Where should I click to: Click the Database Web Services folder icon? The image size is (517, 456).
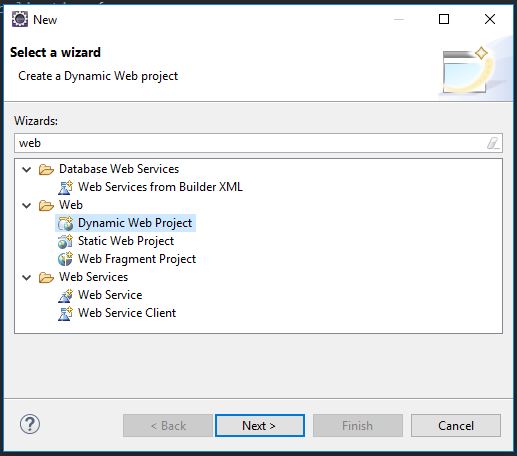pyautogui.click(x=46, y=169)
